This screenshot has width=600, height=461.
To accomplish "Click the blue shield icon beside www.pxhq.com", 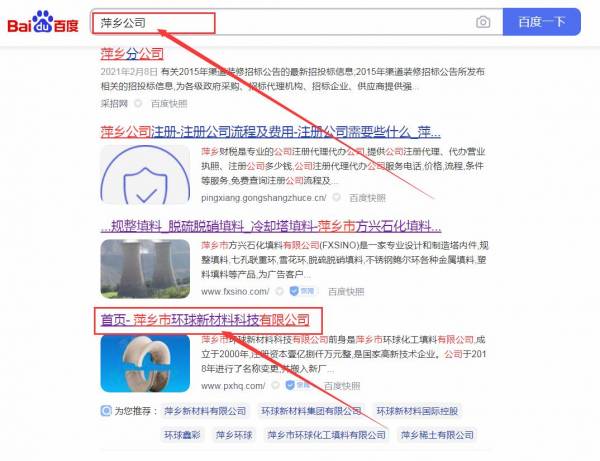I will [290, 385].
